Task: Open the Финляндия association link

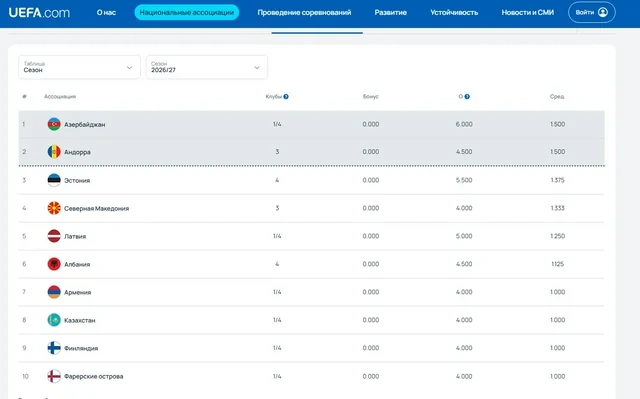Action: (81, 348)
